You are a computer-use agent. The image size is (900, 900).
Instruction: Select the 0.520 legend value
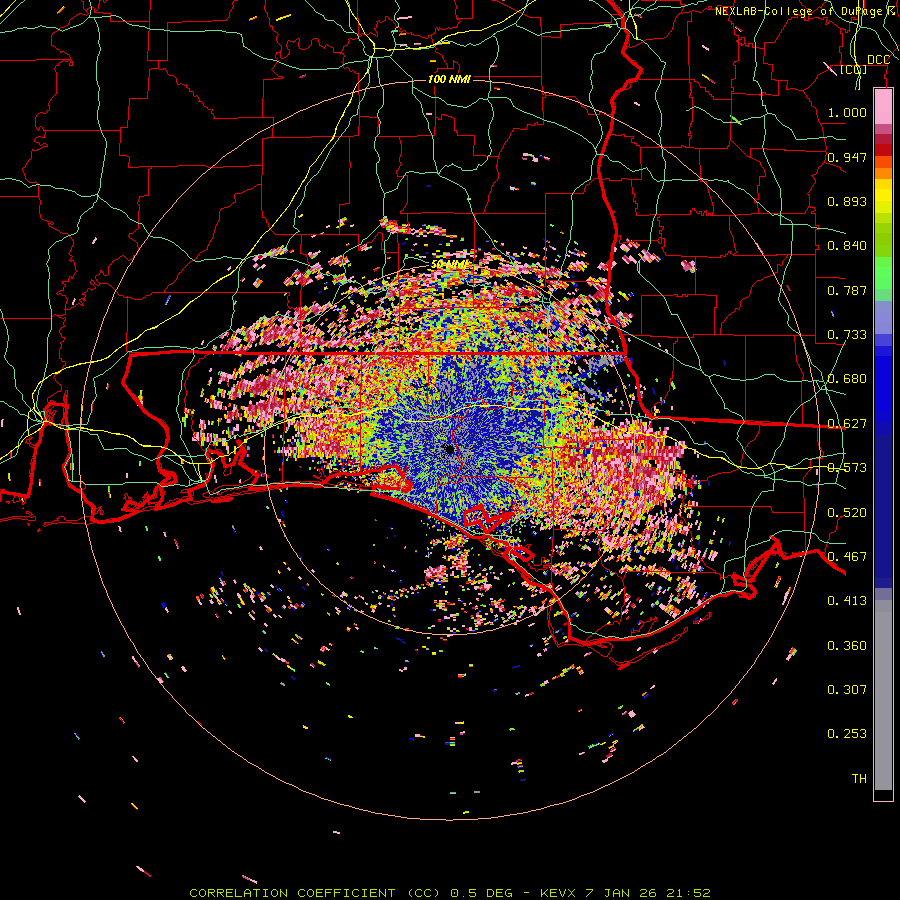click(847, 513)
